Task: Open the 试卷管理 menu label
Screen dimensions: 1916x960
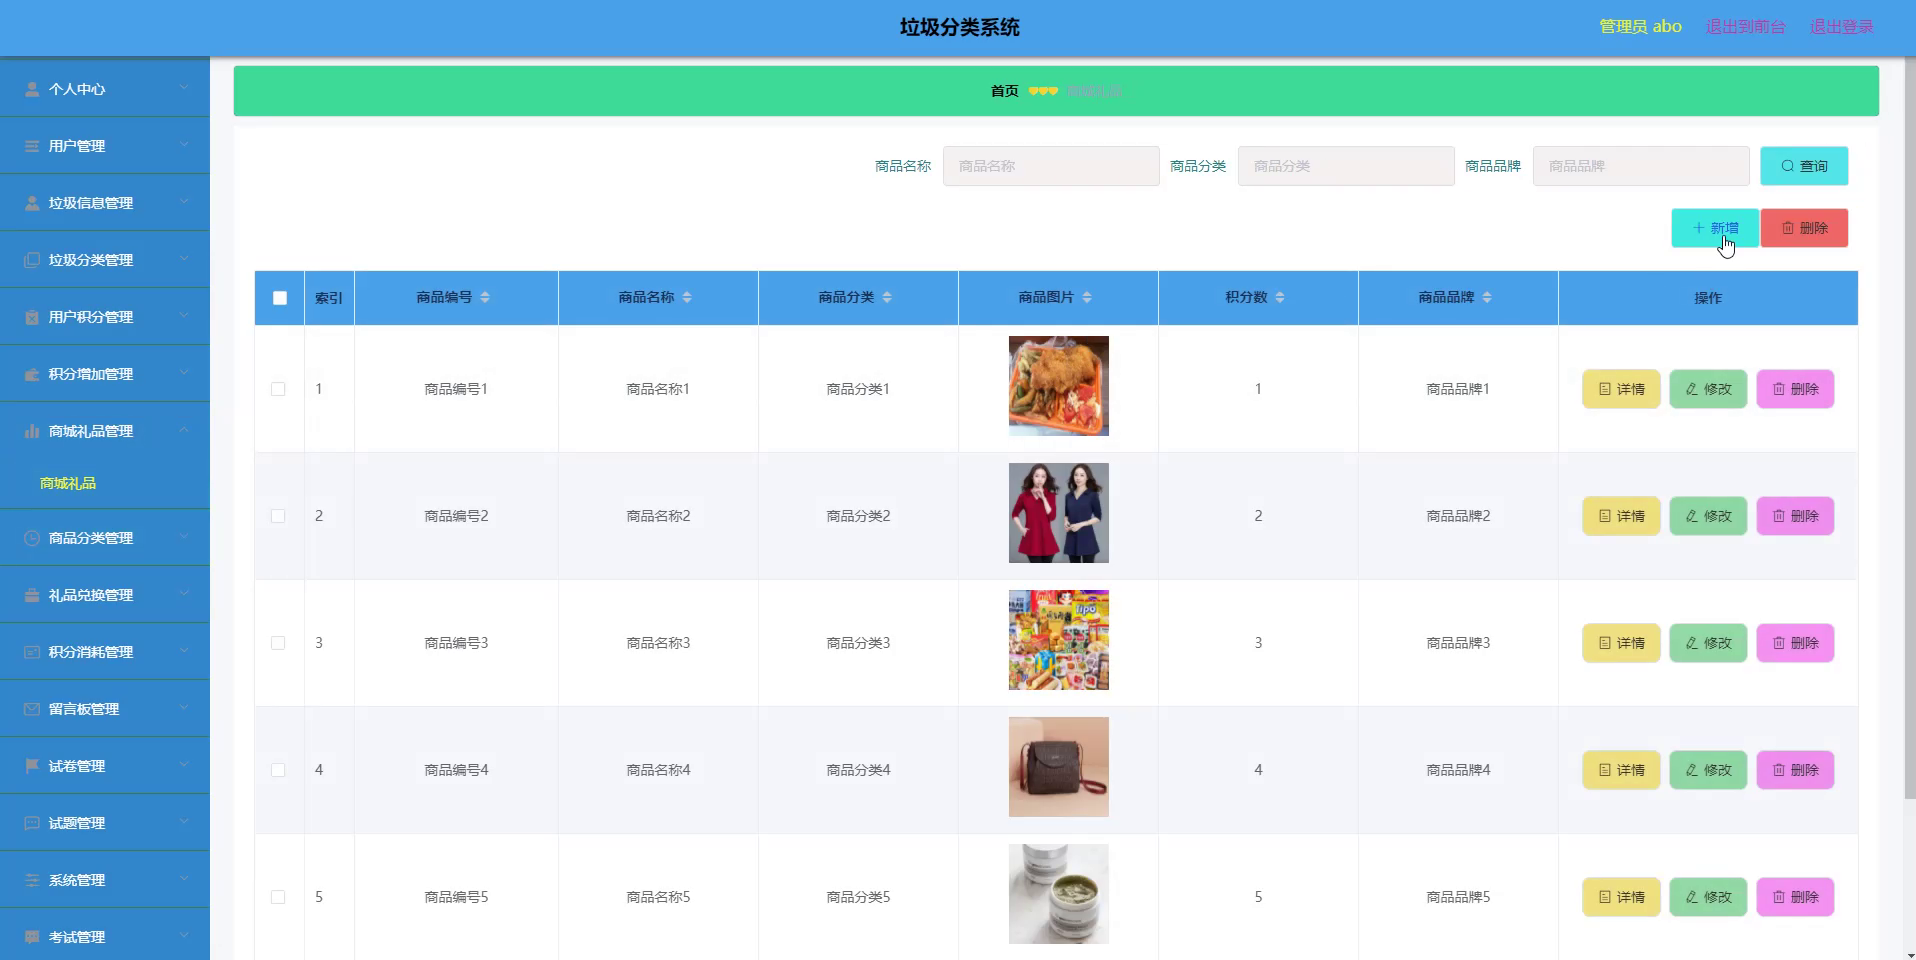Action: click(x=77, y=766)
